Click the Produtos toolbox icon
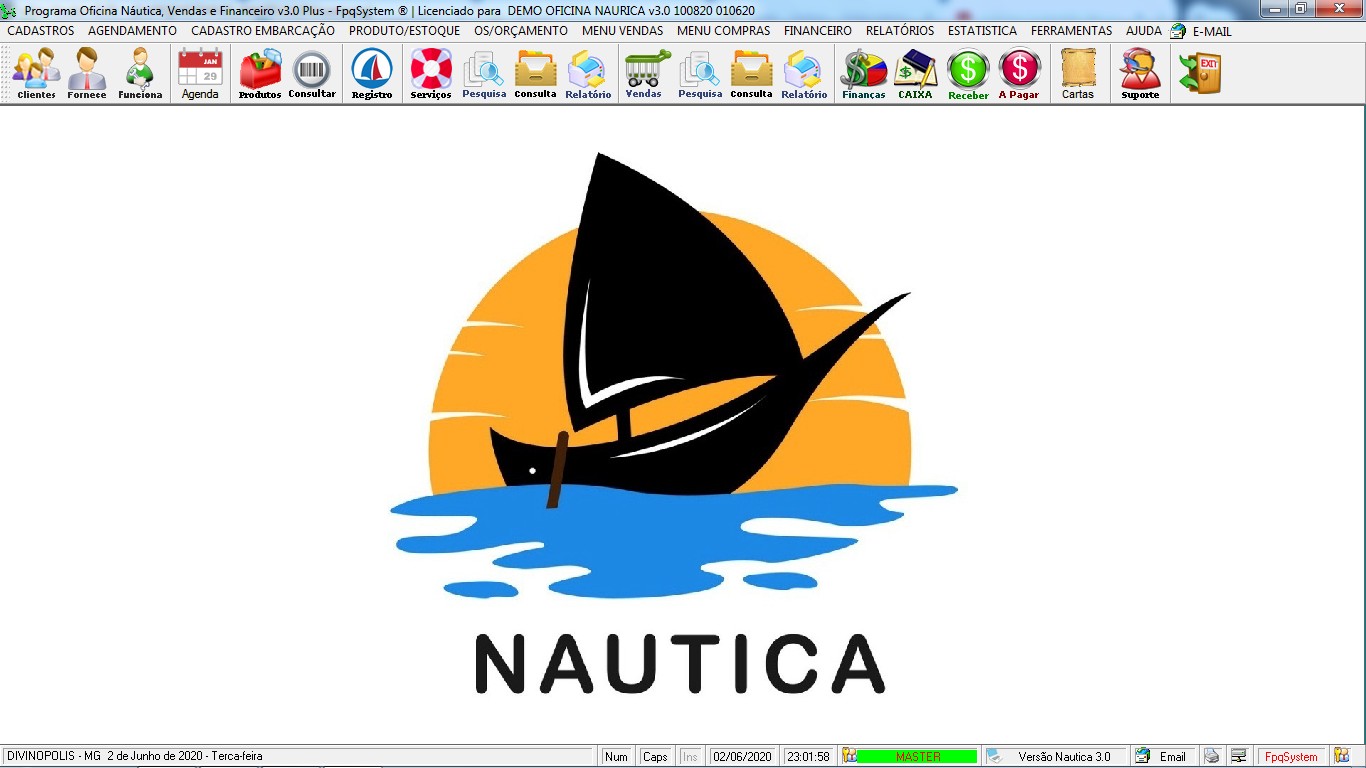Screen dimensions: 1366x768 pos(260,74)
